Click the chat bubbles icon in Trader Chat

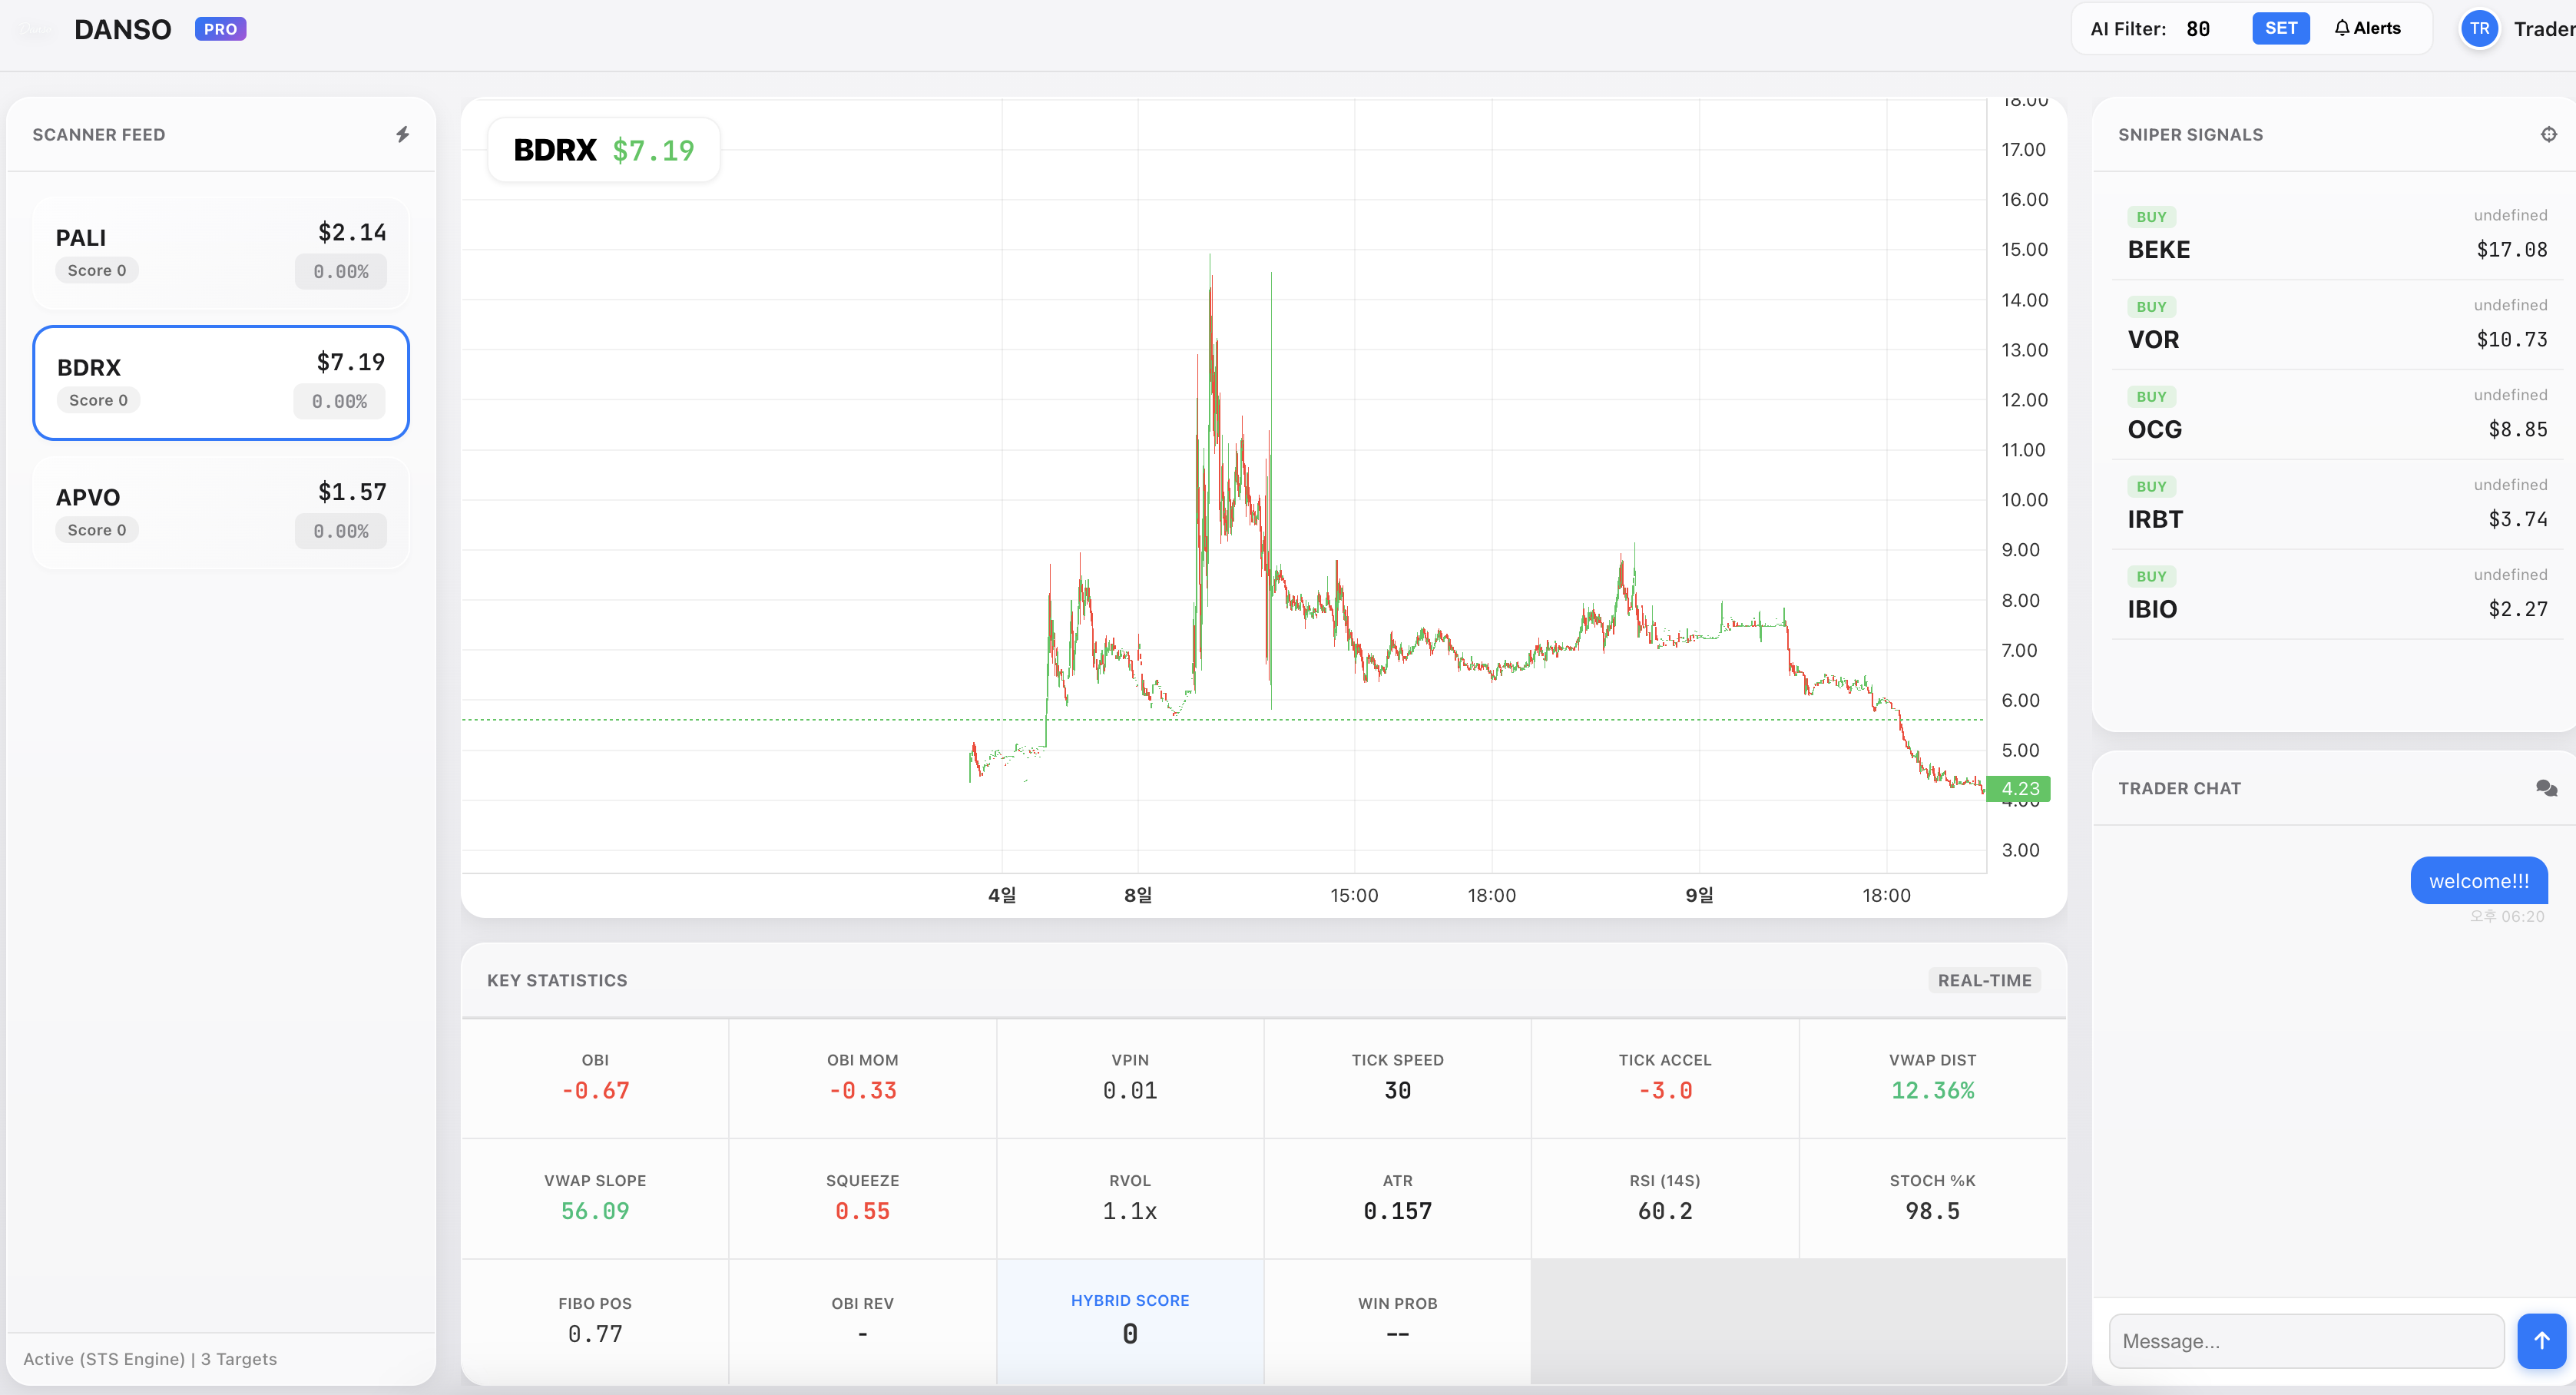click(x=2546, y=788)
